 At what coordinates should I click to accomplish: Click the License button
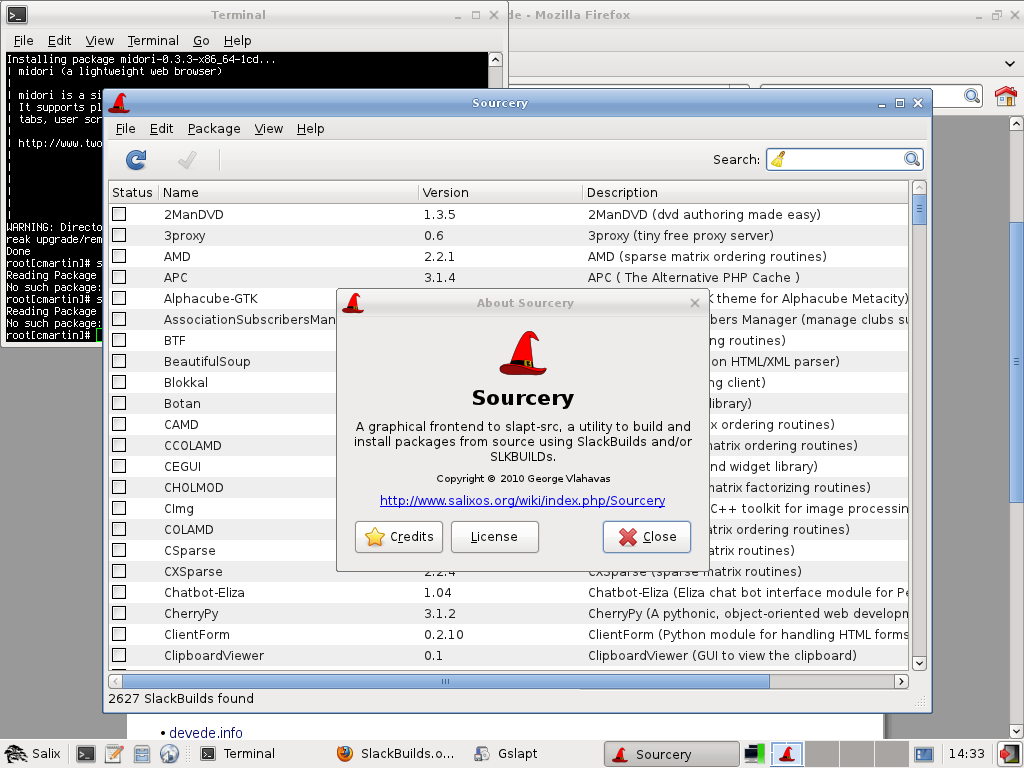[x=494, y=537]
